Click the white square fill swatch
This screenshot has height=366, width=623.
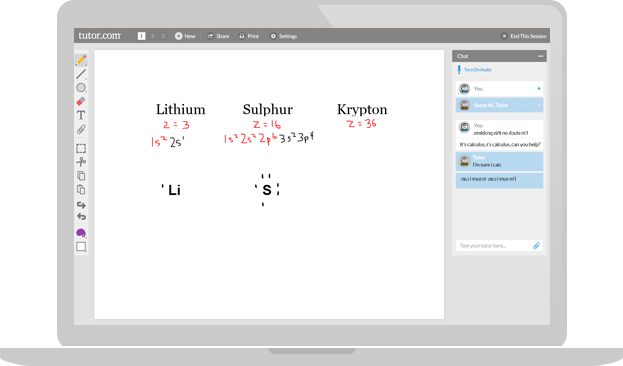(81, 247)
